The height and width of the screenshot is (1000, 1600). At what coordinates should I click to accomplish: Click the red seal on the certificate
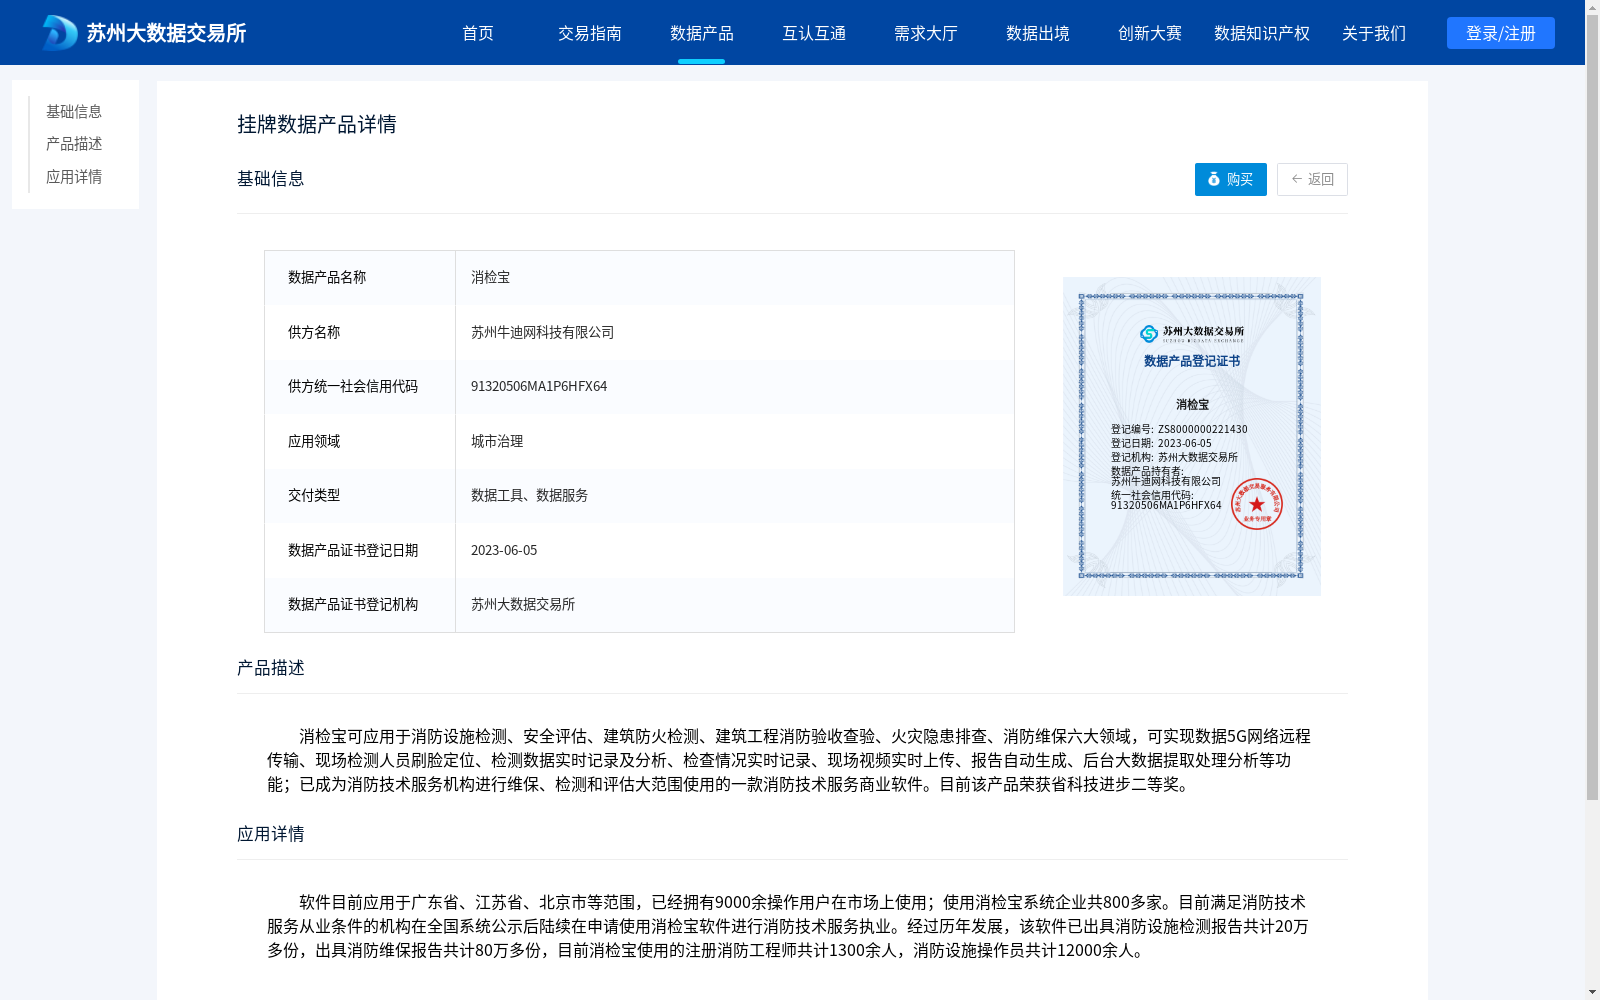click(x=1257, y=504)
